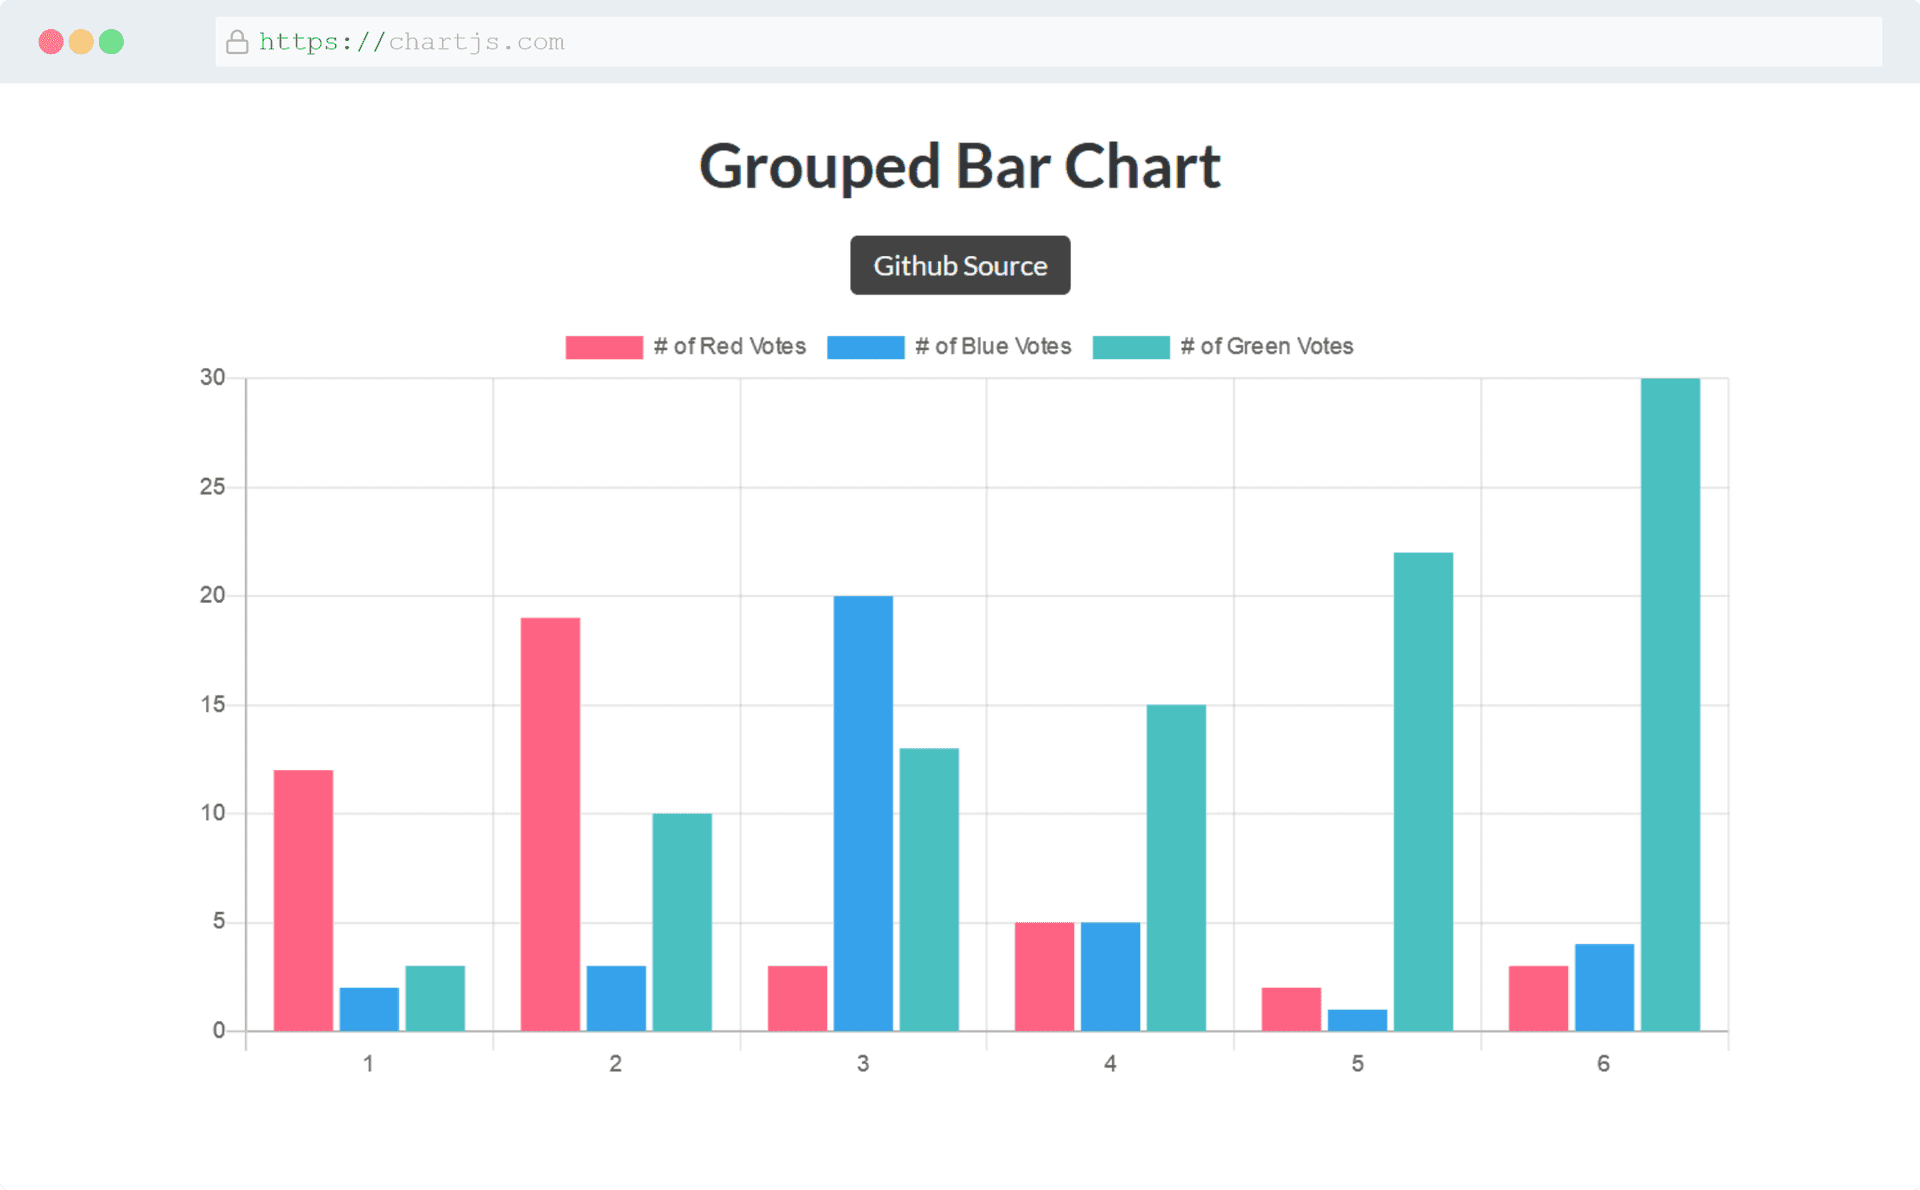Image resolution: width=1920 pixels, height=1190 pixels.
Task: Click the green bar in group 5
Action: pos(1422,790)
